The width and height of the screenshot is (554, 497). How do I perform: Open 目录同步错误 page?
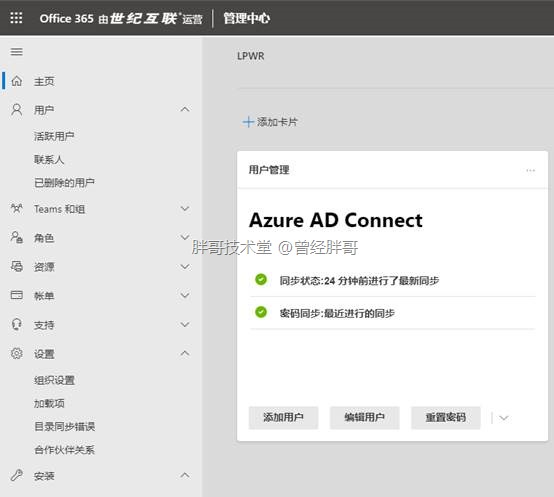pos(65,426)
